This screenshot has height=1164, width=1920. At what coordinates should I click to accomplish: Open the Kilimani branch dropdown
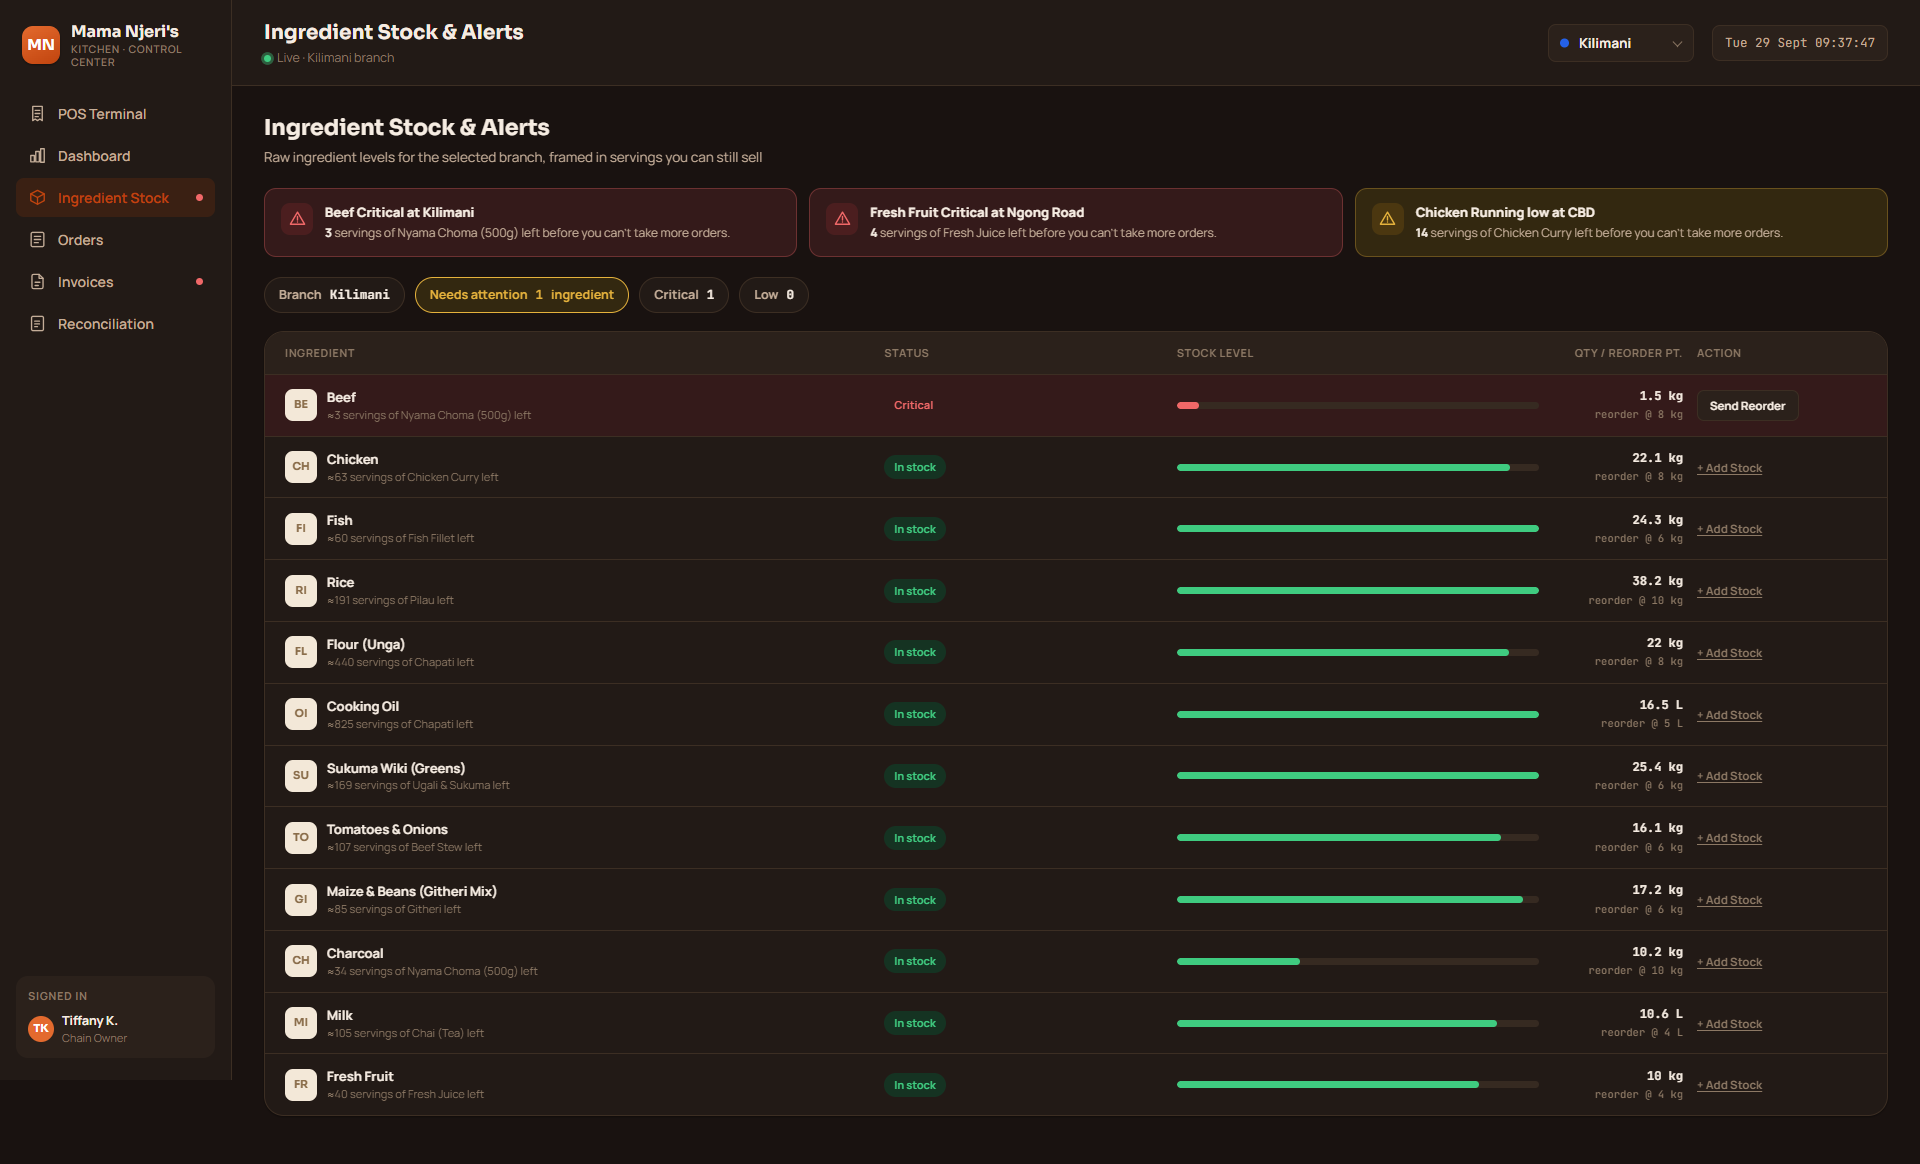coord(1620,43)
